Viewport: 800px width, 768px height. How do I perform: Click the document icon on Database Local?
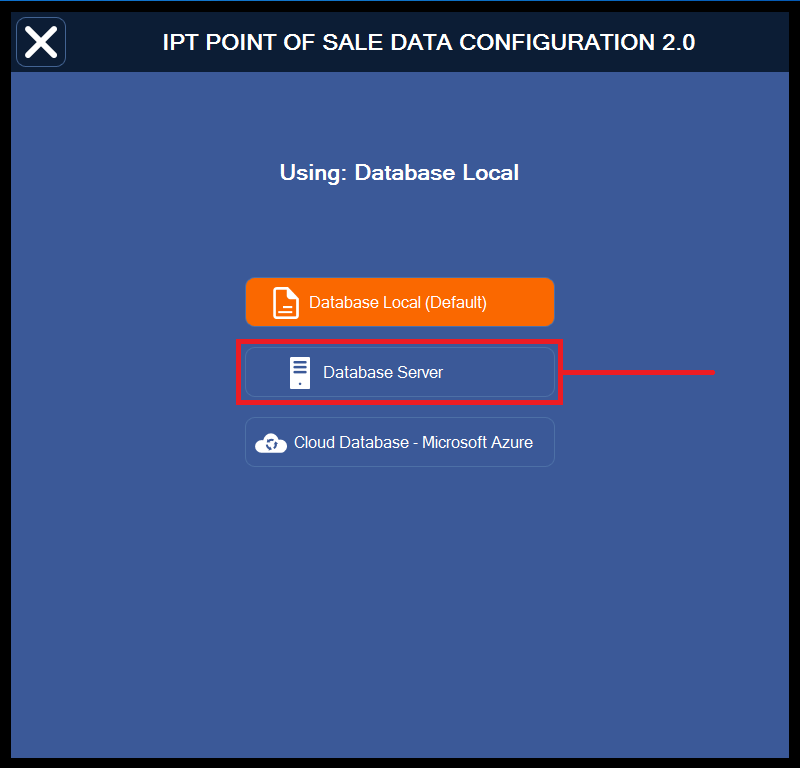coord(286,303)
